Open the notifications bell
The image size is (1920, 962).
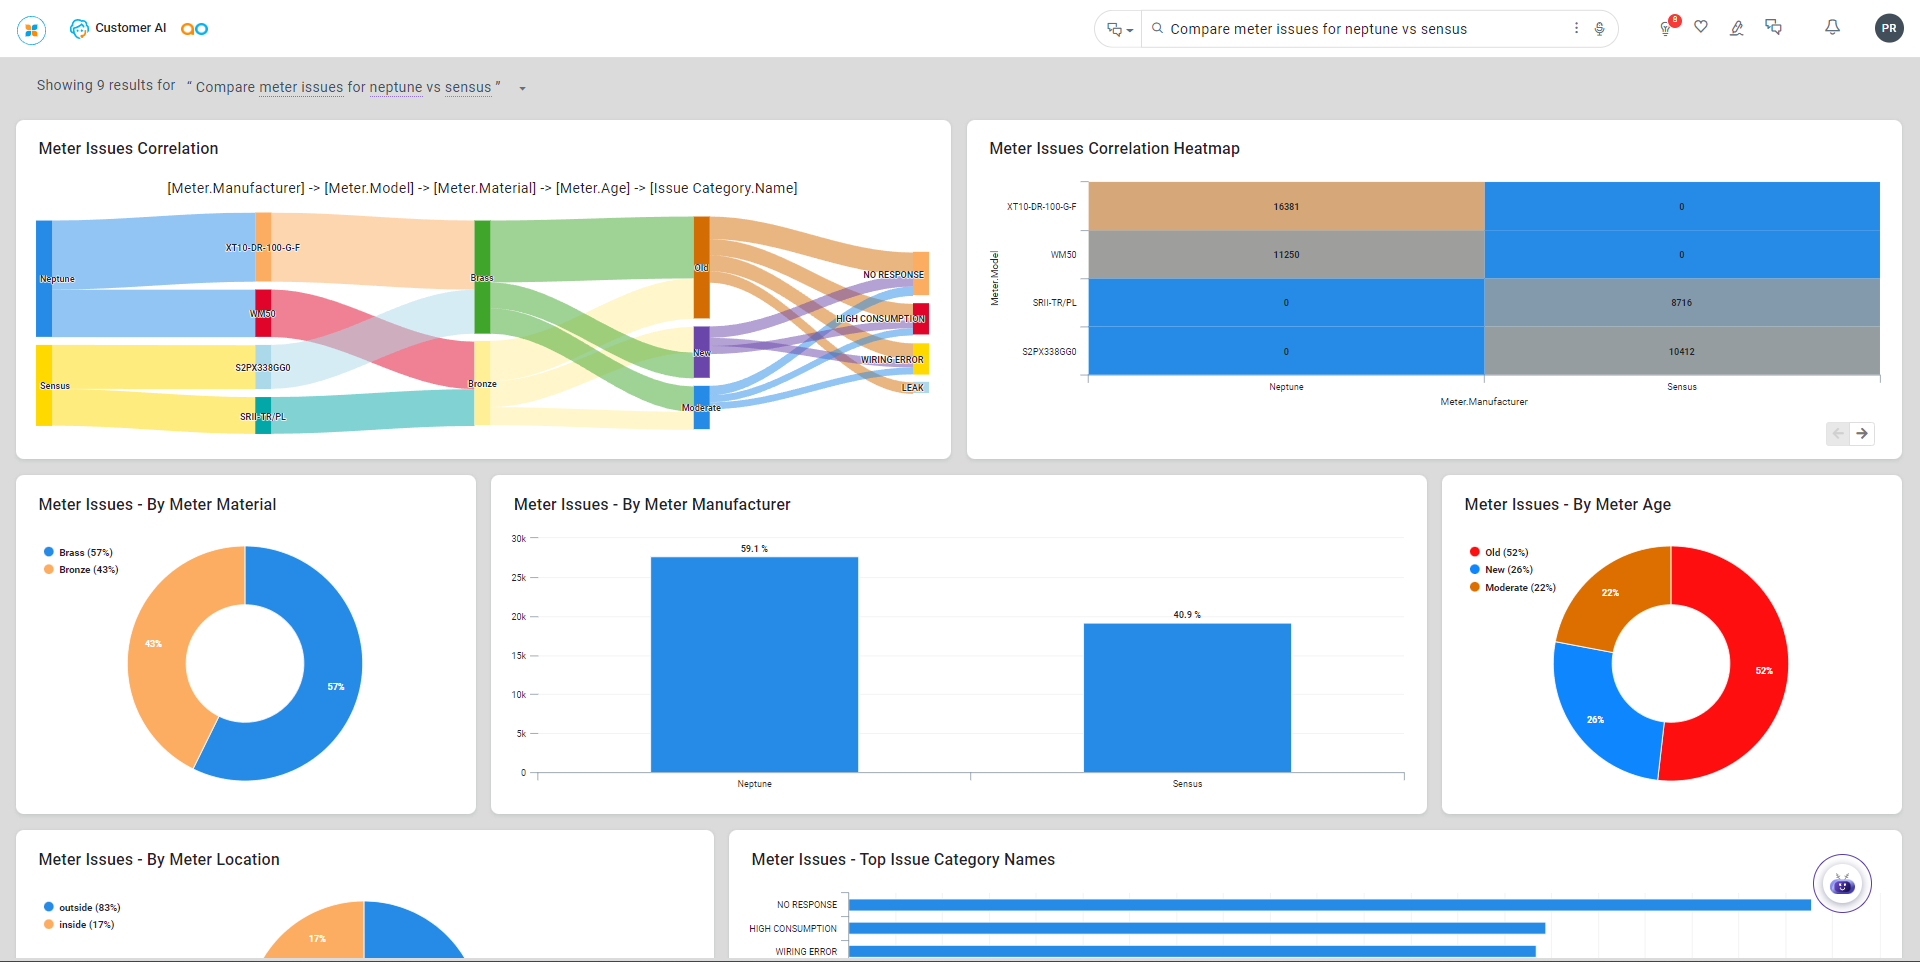pyautogui.click(x=1832, y=27)
